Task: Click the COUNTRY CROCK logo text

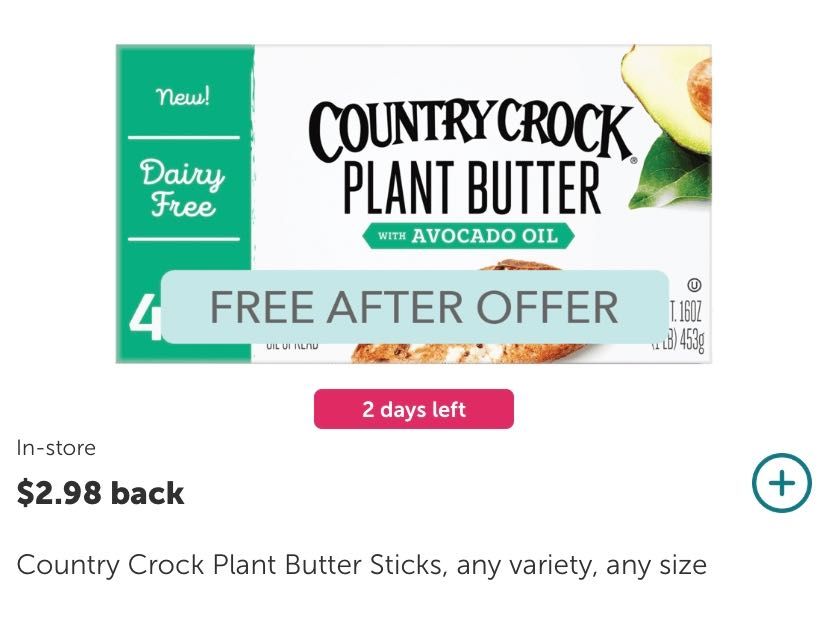Action: click(x=469, y=129)
